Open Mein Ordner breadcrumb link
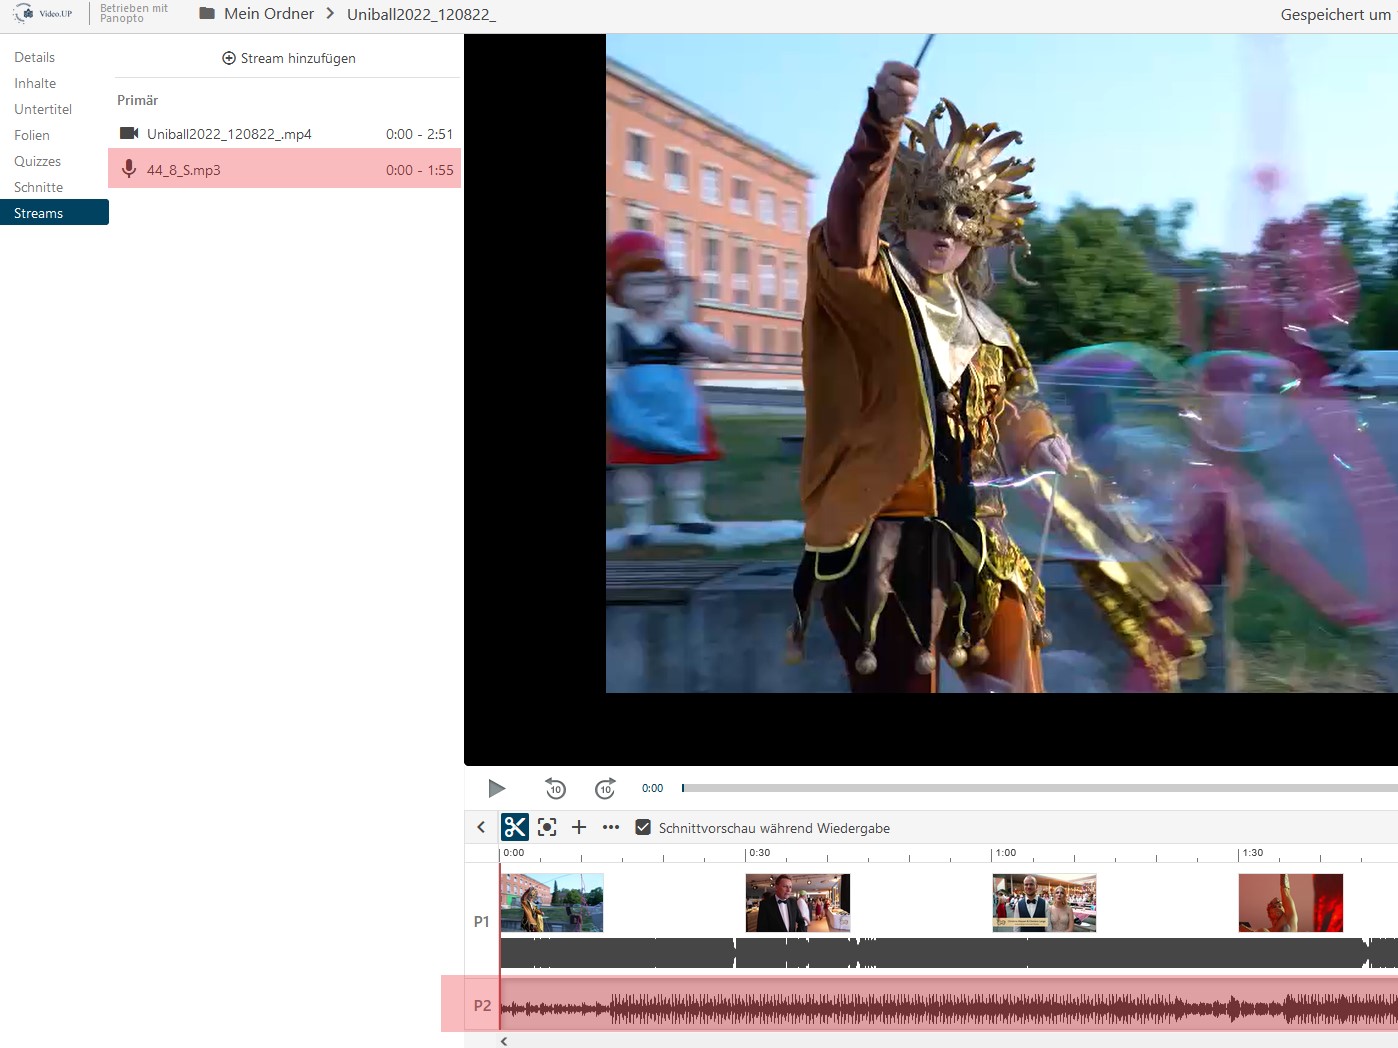This screenshot has width=1398, height=1048. point(269,14)
